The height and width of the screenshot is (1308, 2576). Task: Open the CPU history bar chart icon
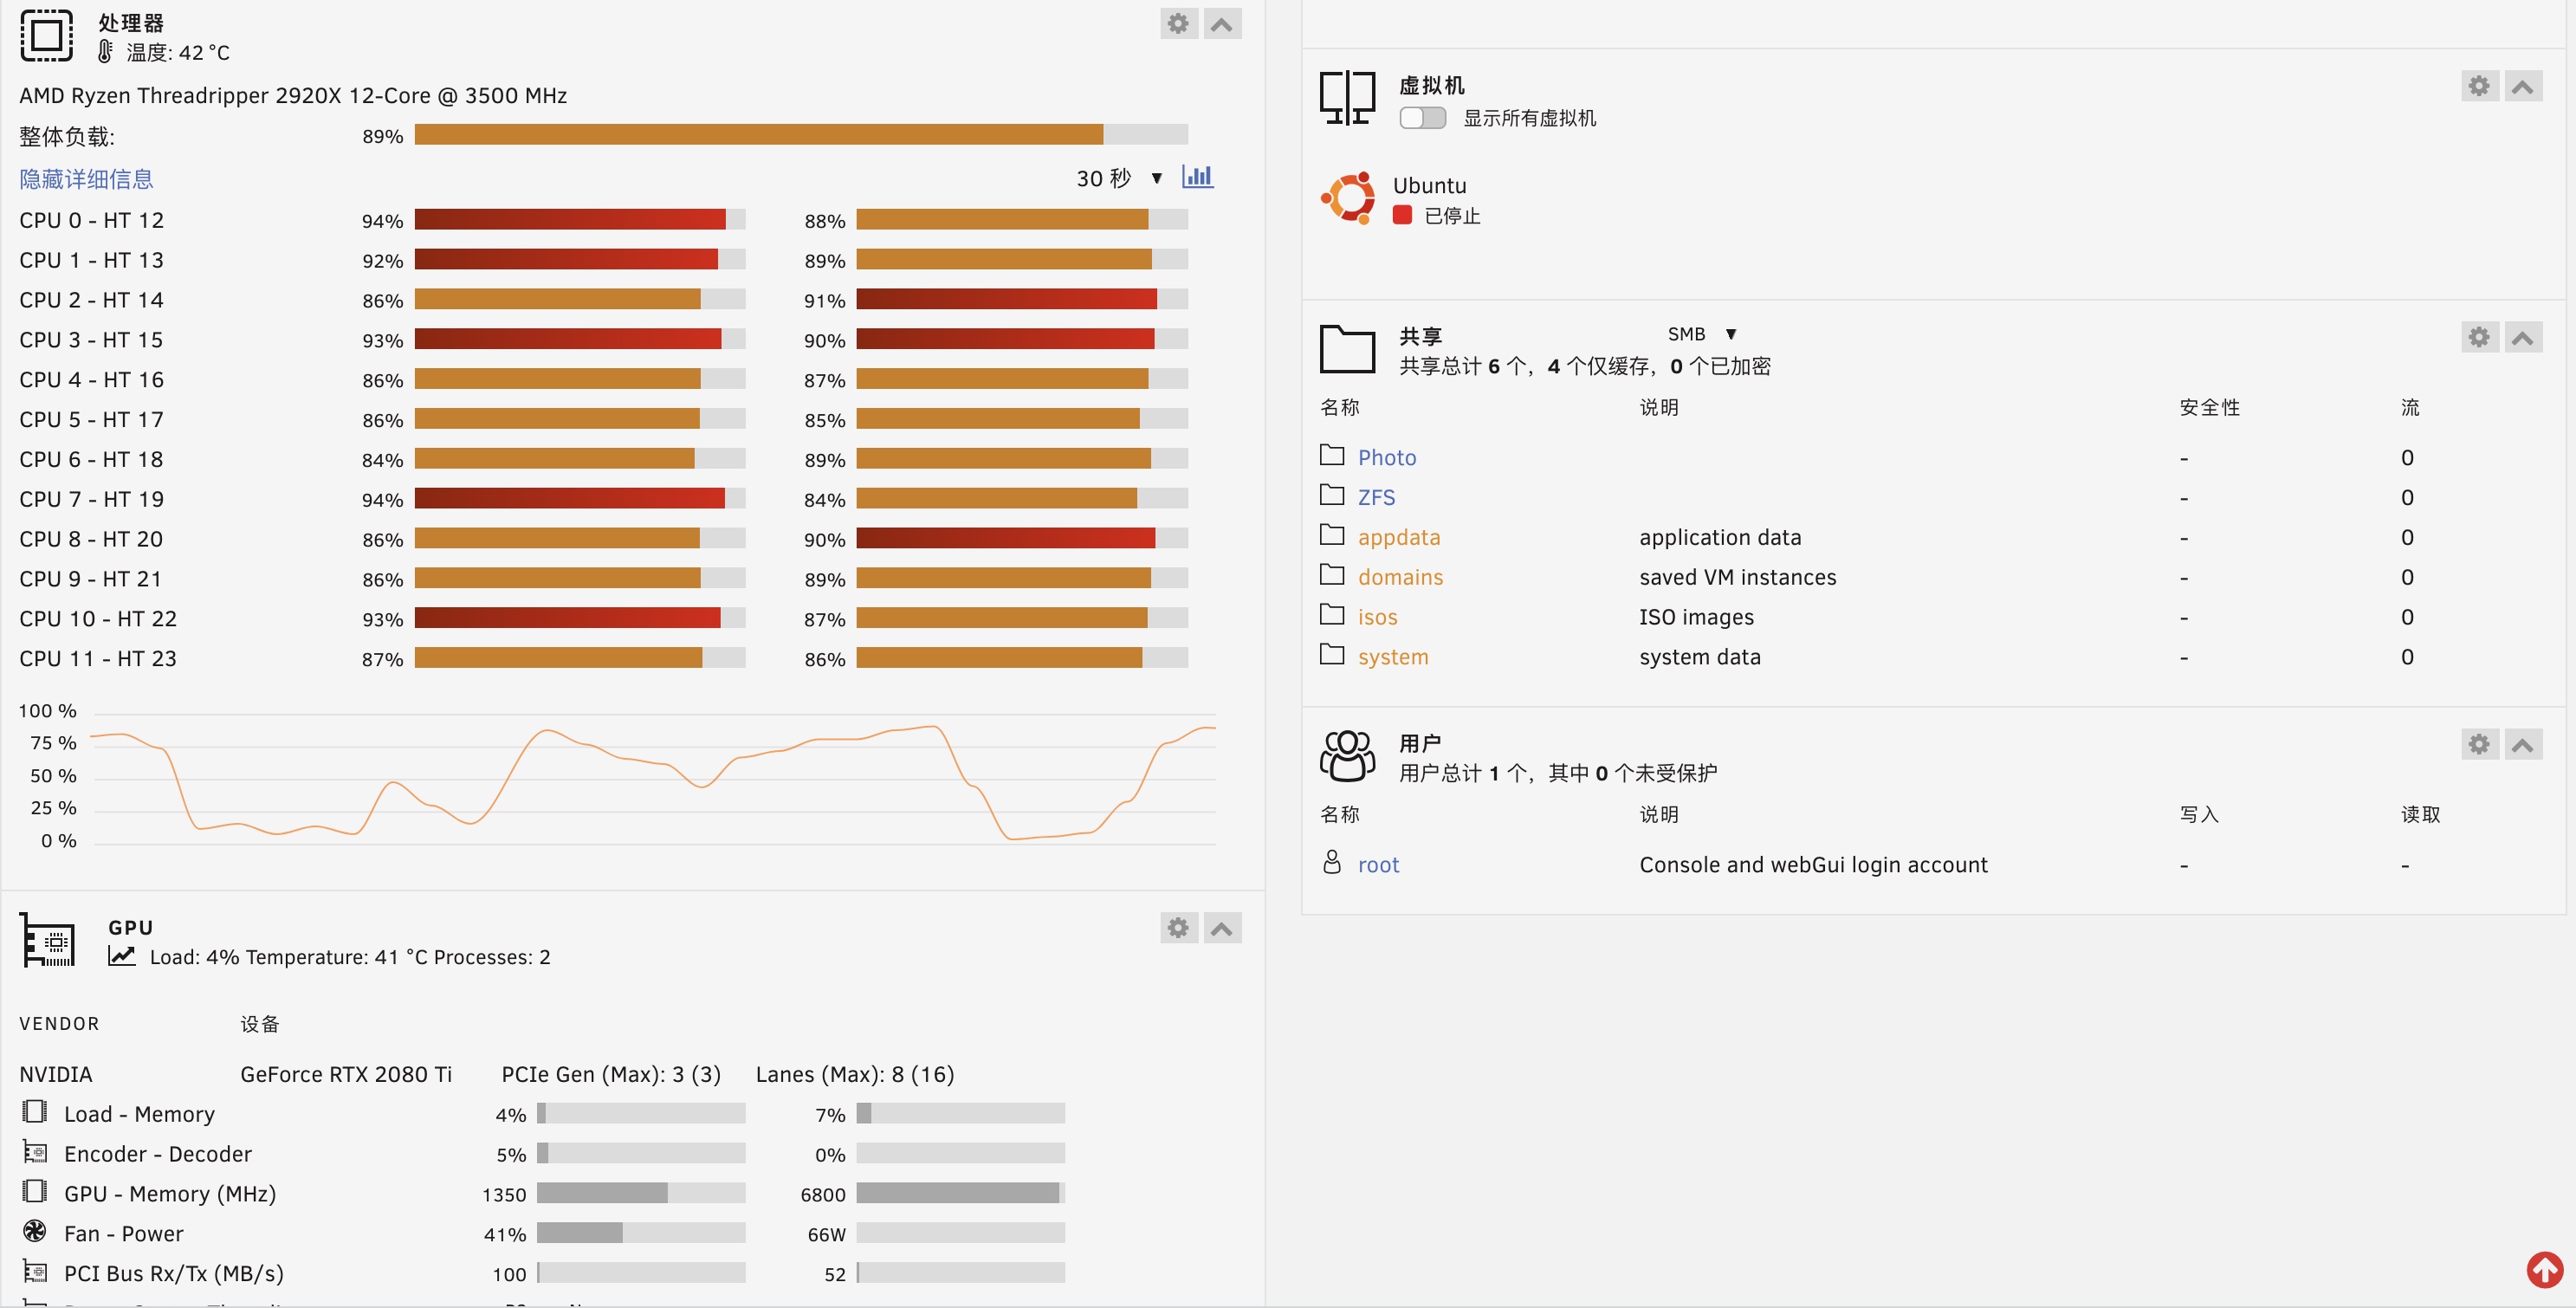pyautogui.click(x=1197, y=176)
